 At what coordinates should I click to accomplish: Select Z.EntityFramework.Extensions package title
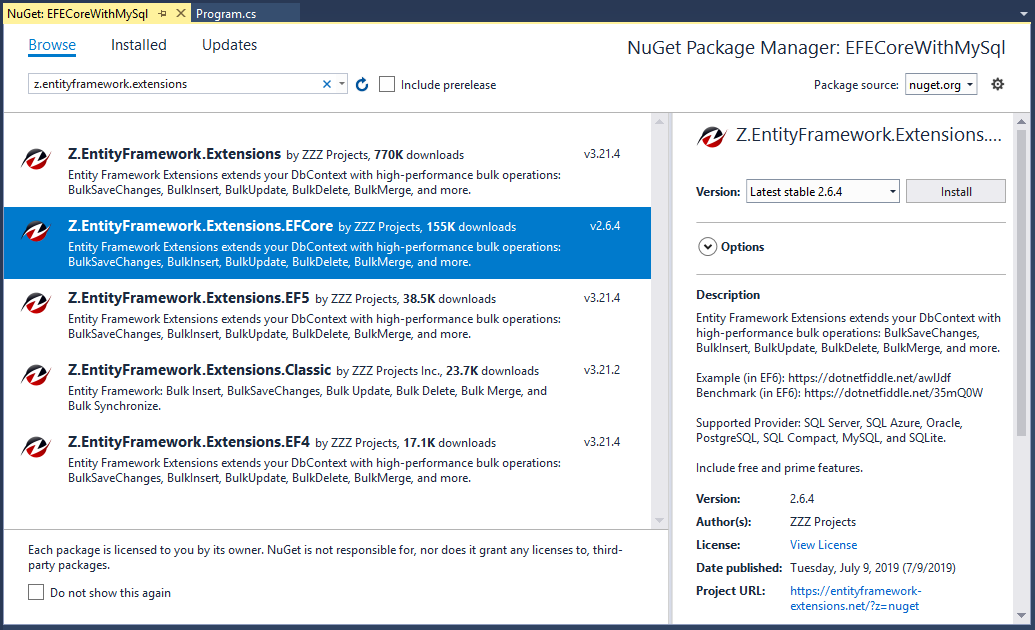click(x=174, y=154)
